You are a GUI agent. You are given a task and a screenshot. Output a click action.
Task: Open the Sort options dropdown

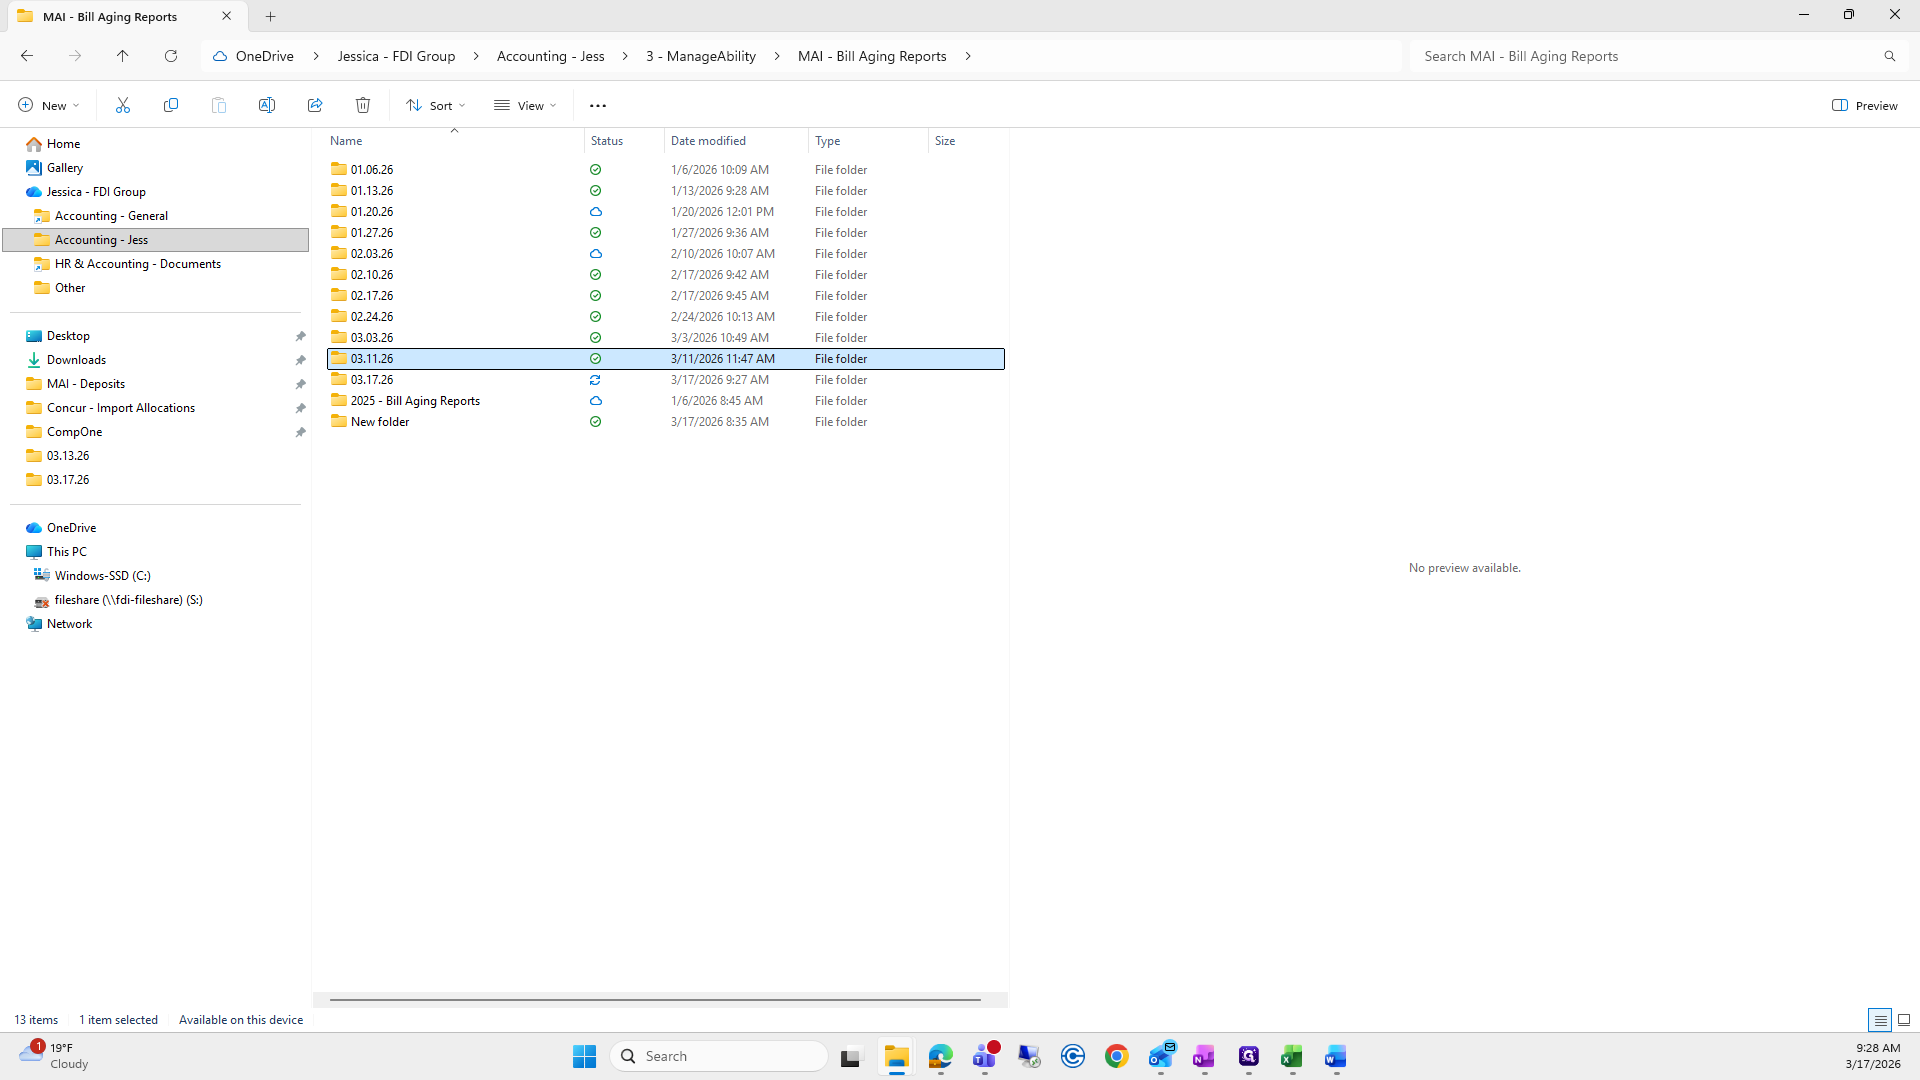click(436, 105)
